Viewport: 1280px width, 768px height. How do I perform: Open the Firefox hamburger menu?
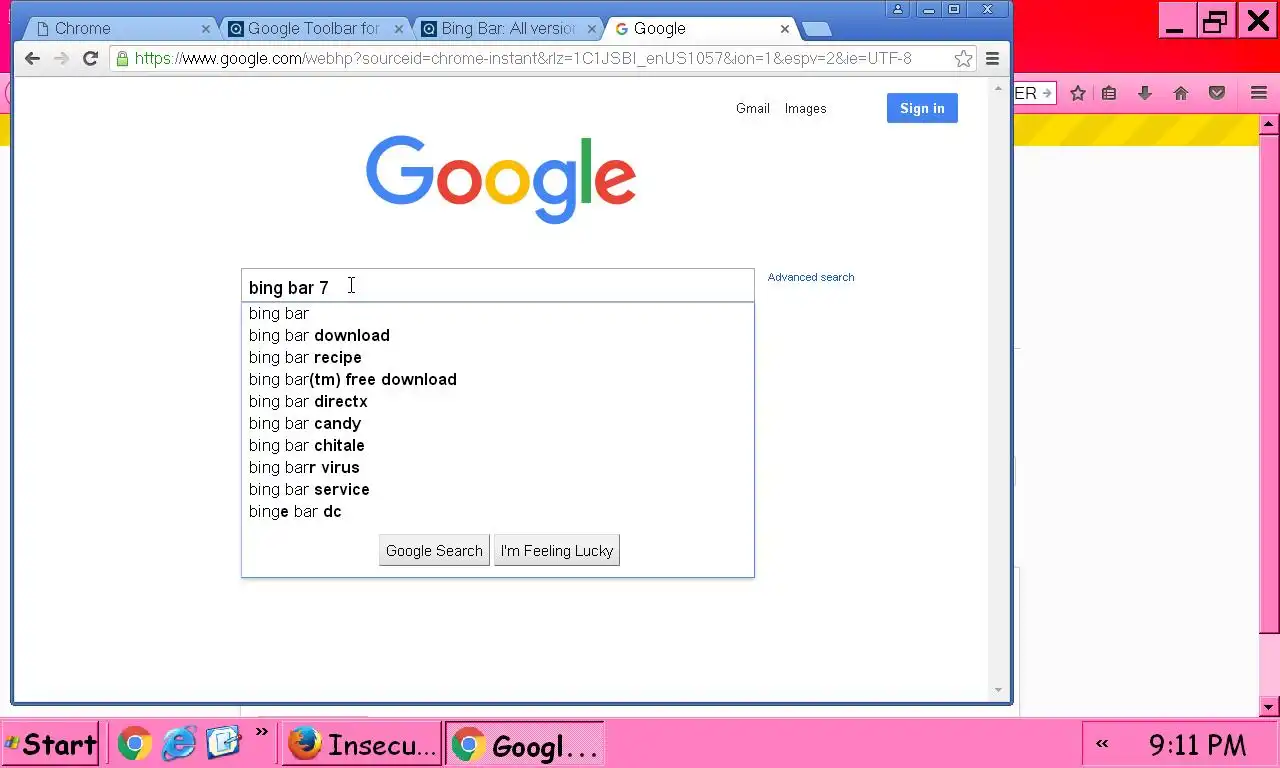[1259, 93]
